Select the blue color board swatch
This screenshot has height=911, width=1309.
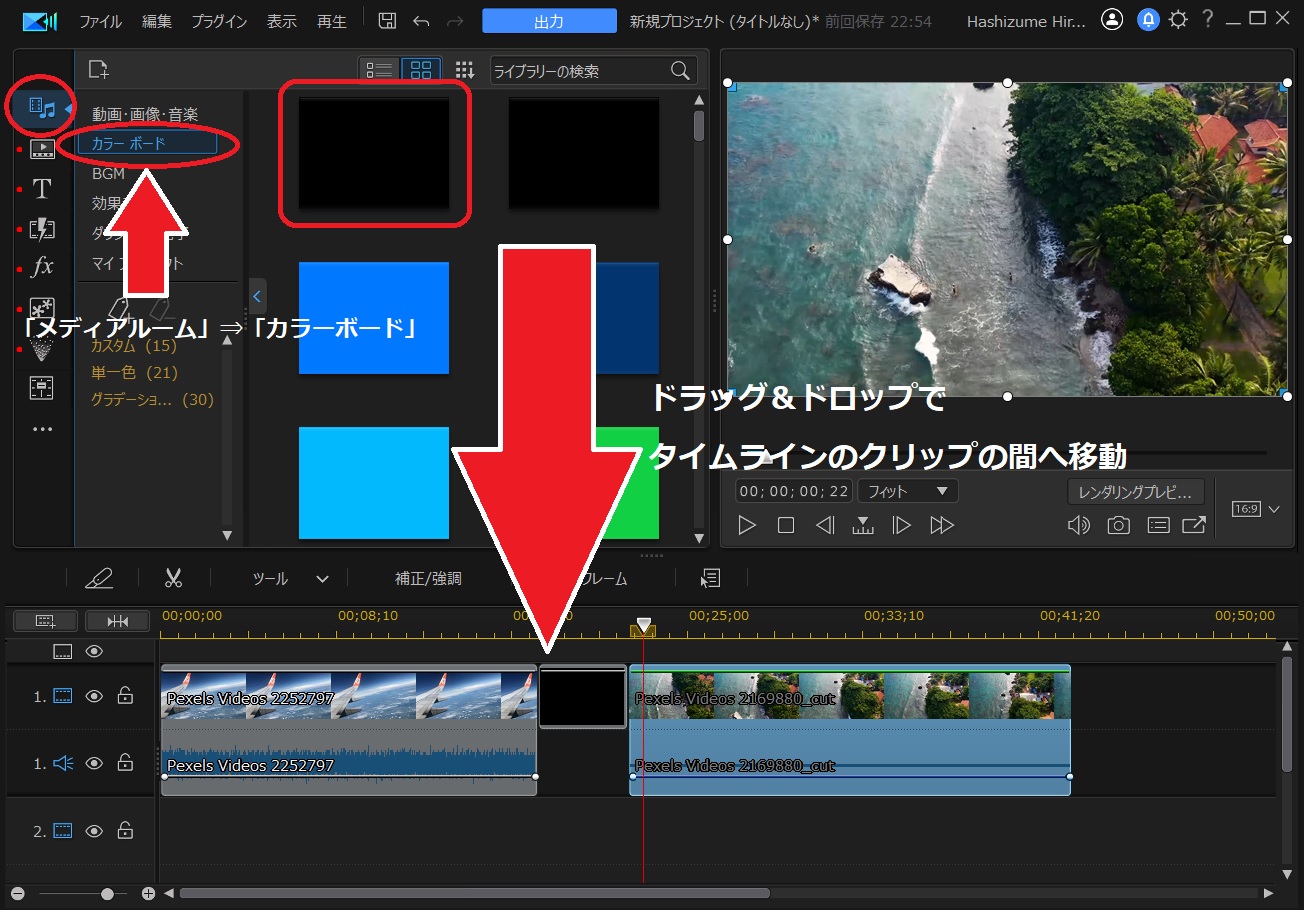(x=373, y=317)
